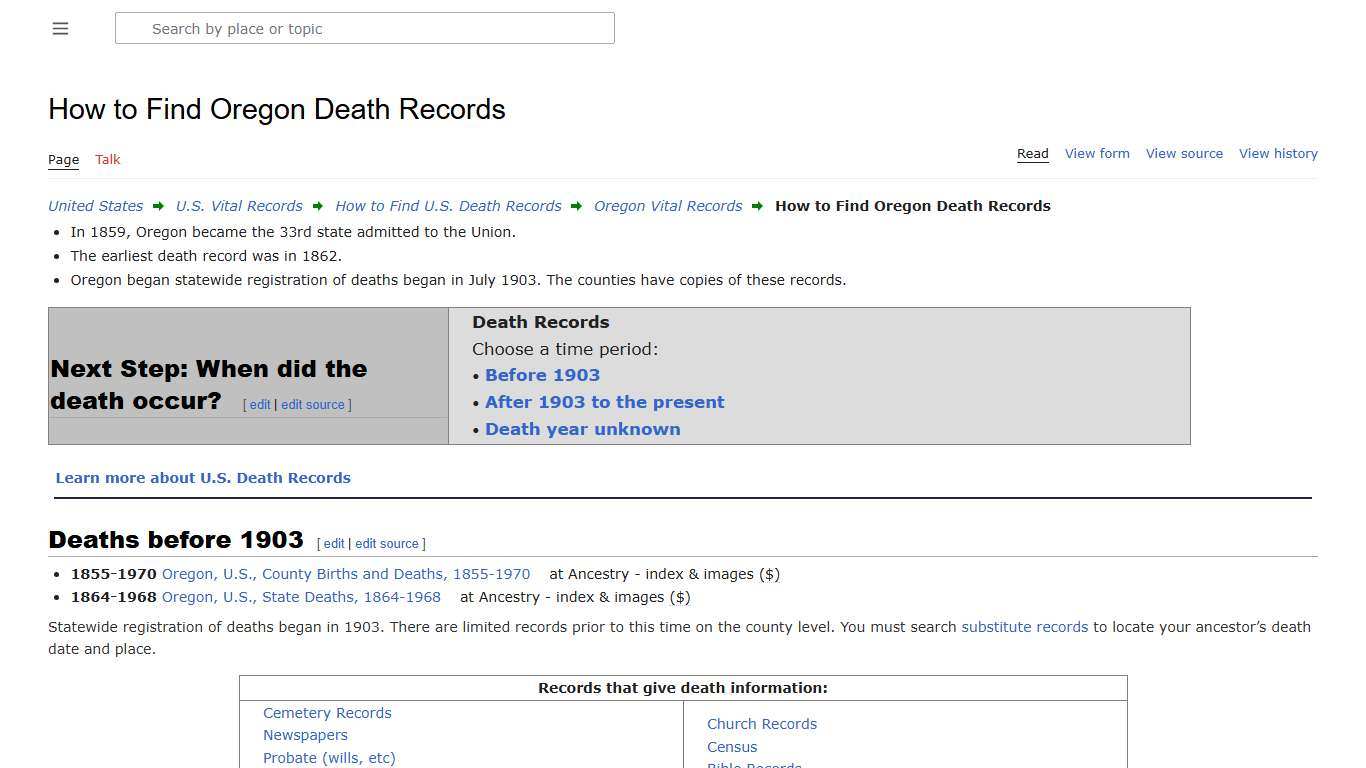This screenshot has width=1366, height=768.
Task: Open the U.S. Vital Records page
Action: pos(239,206)
